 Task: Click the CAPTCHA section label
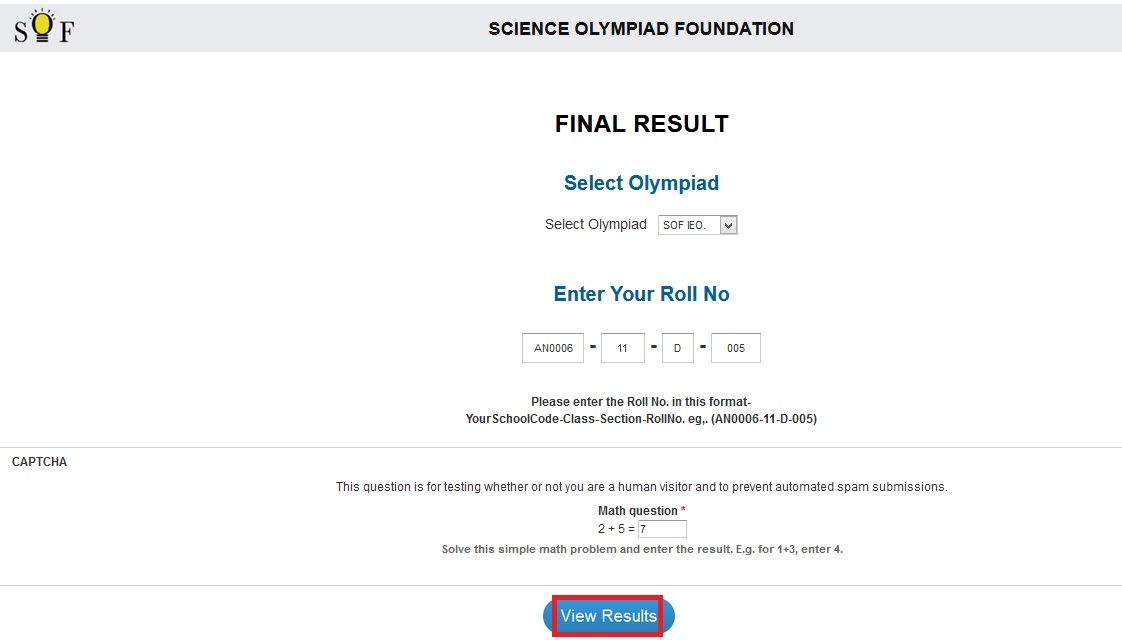click(39, 462)
